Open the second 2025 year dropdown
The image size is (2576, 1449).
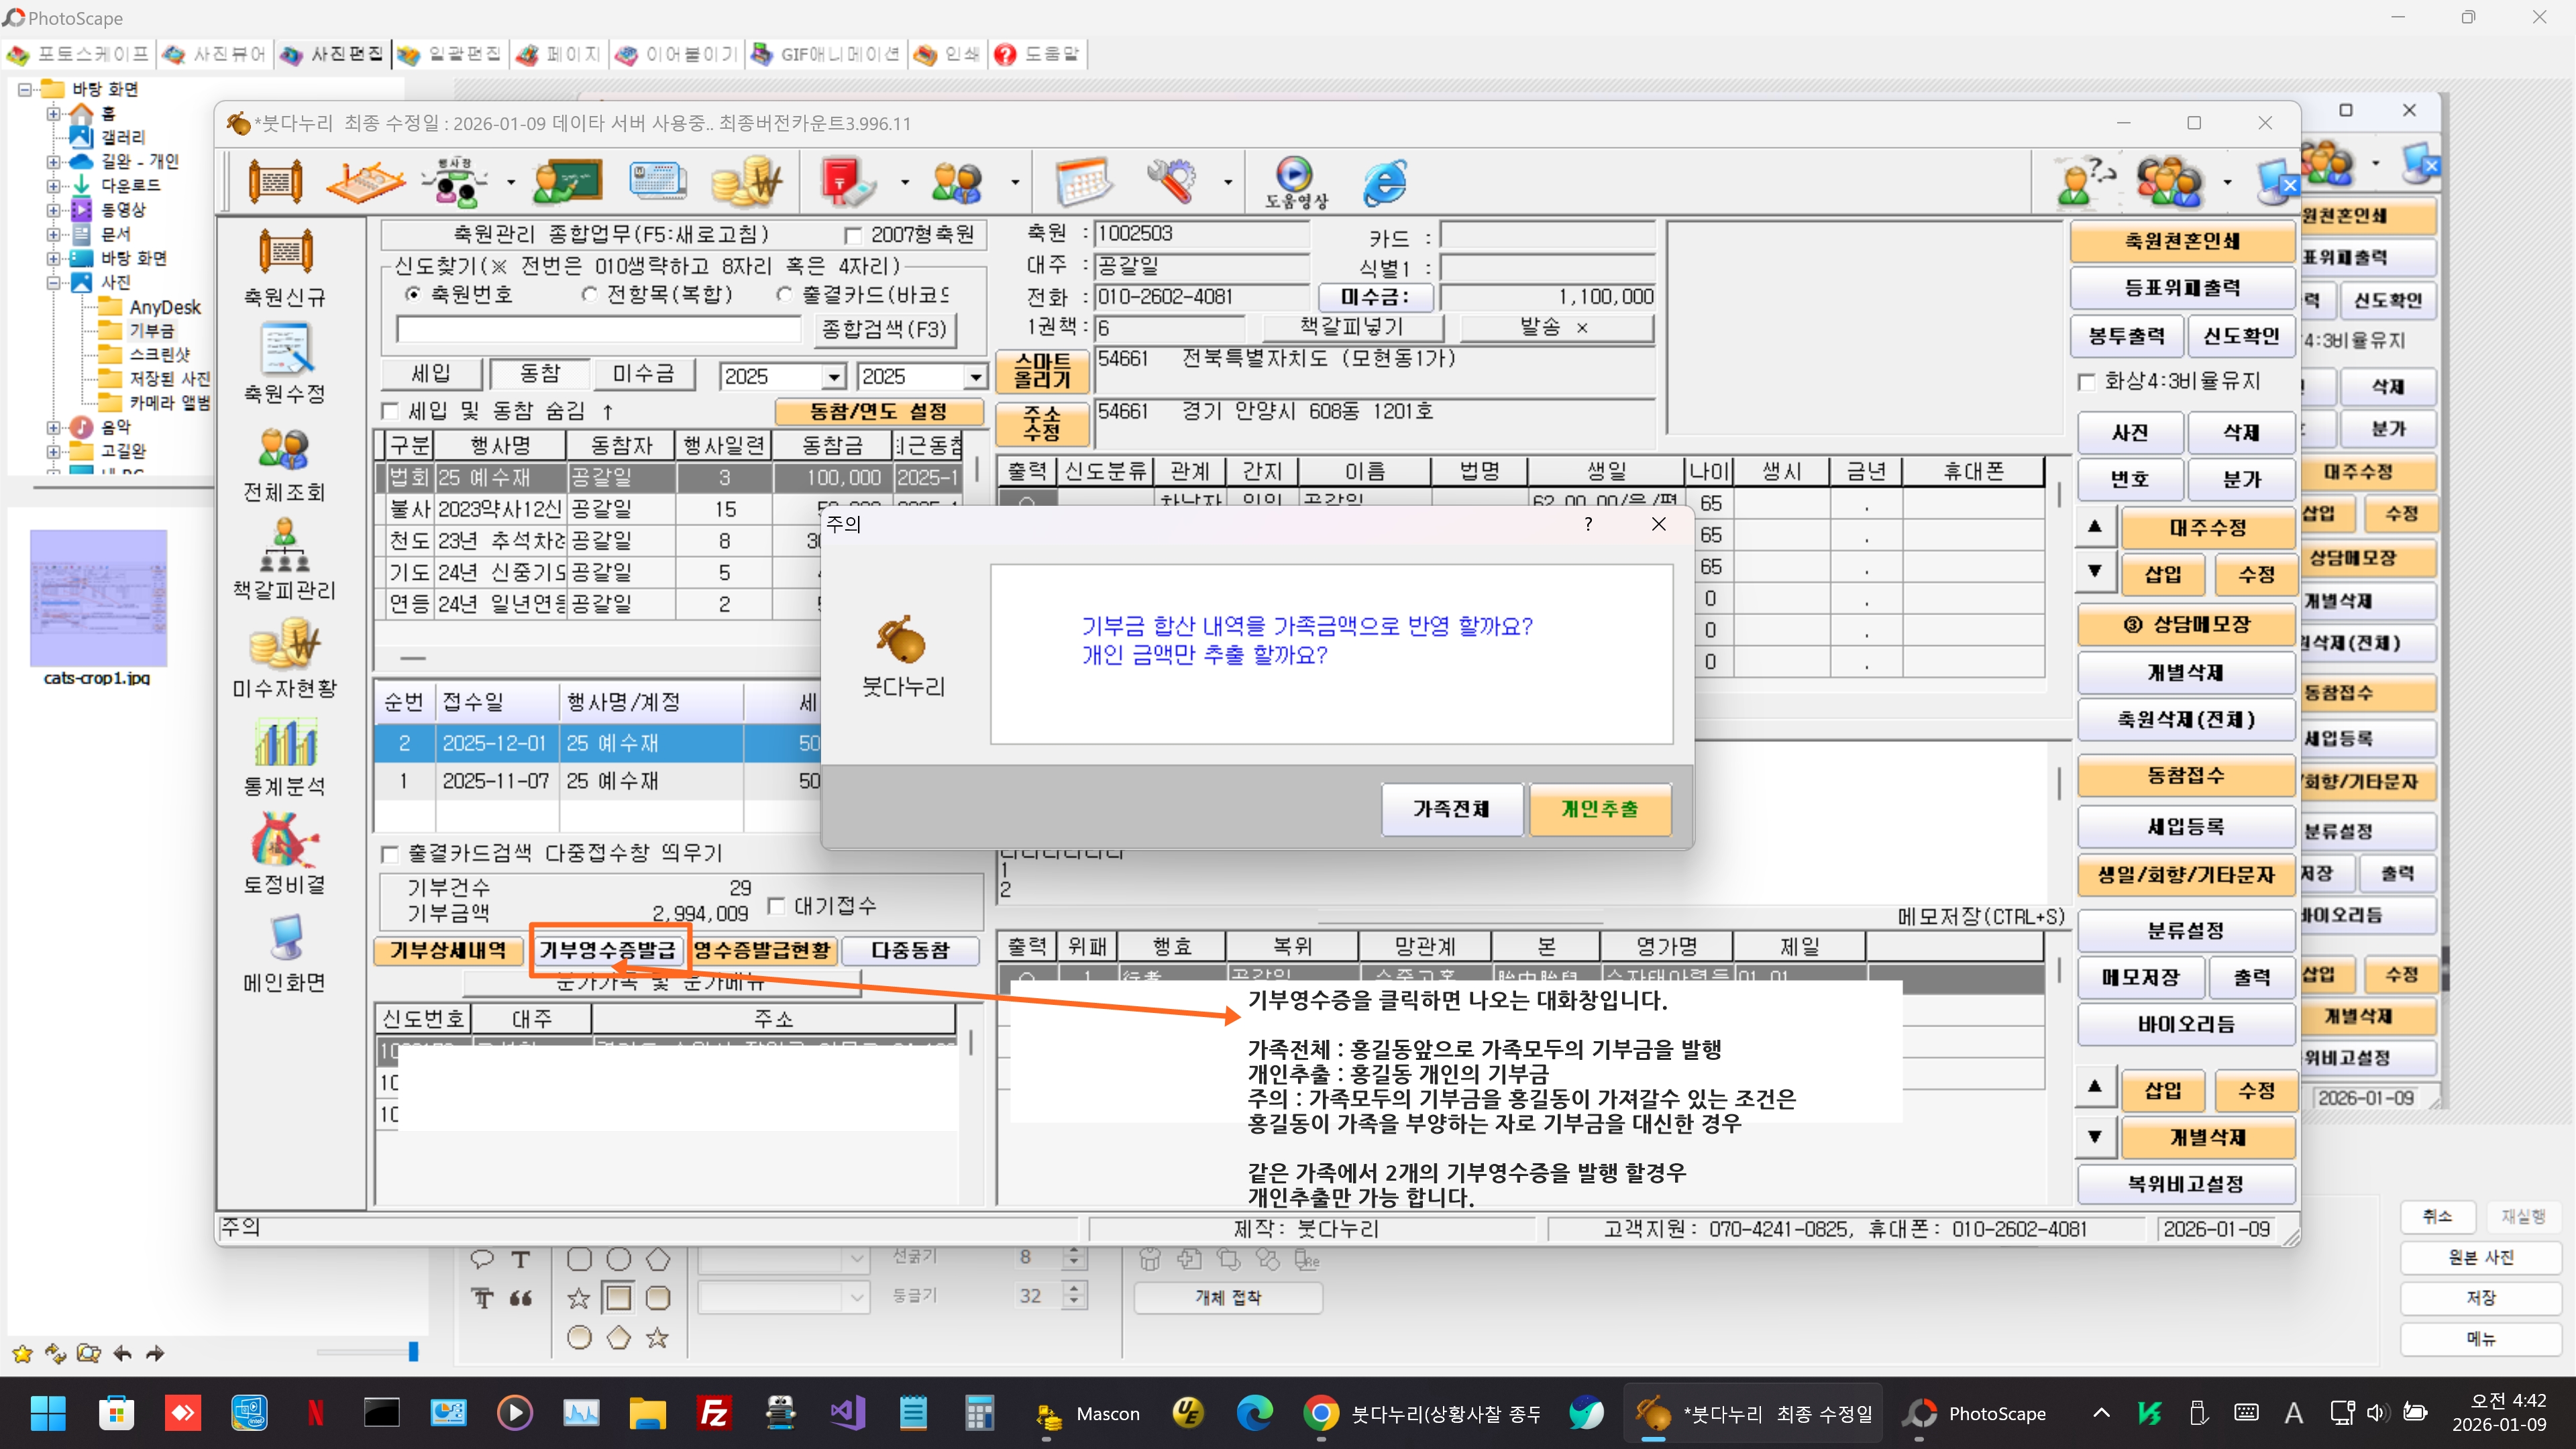coord(974,377)
